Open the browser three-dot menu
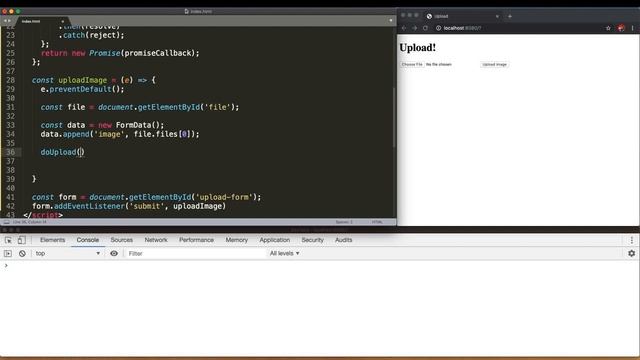 (633, 28)
